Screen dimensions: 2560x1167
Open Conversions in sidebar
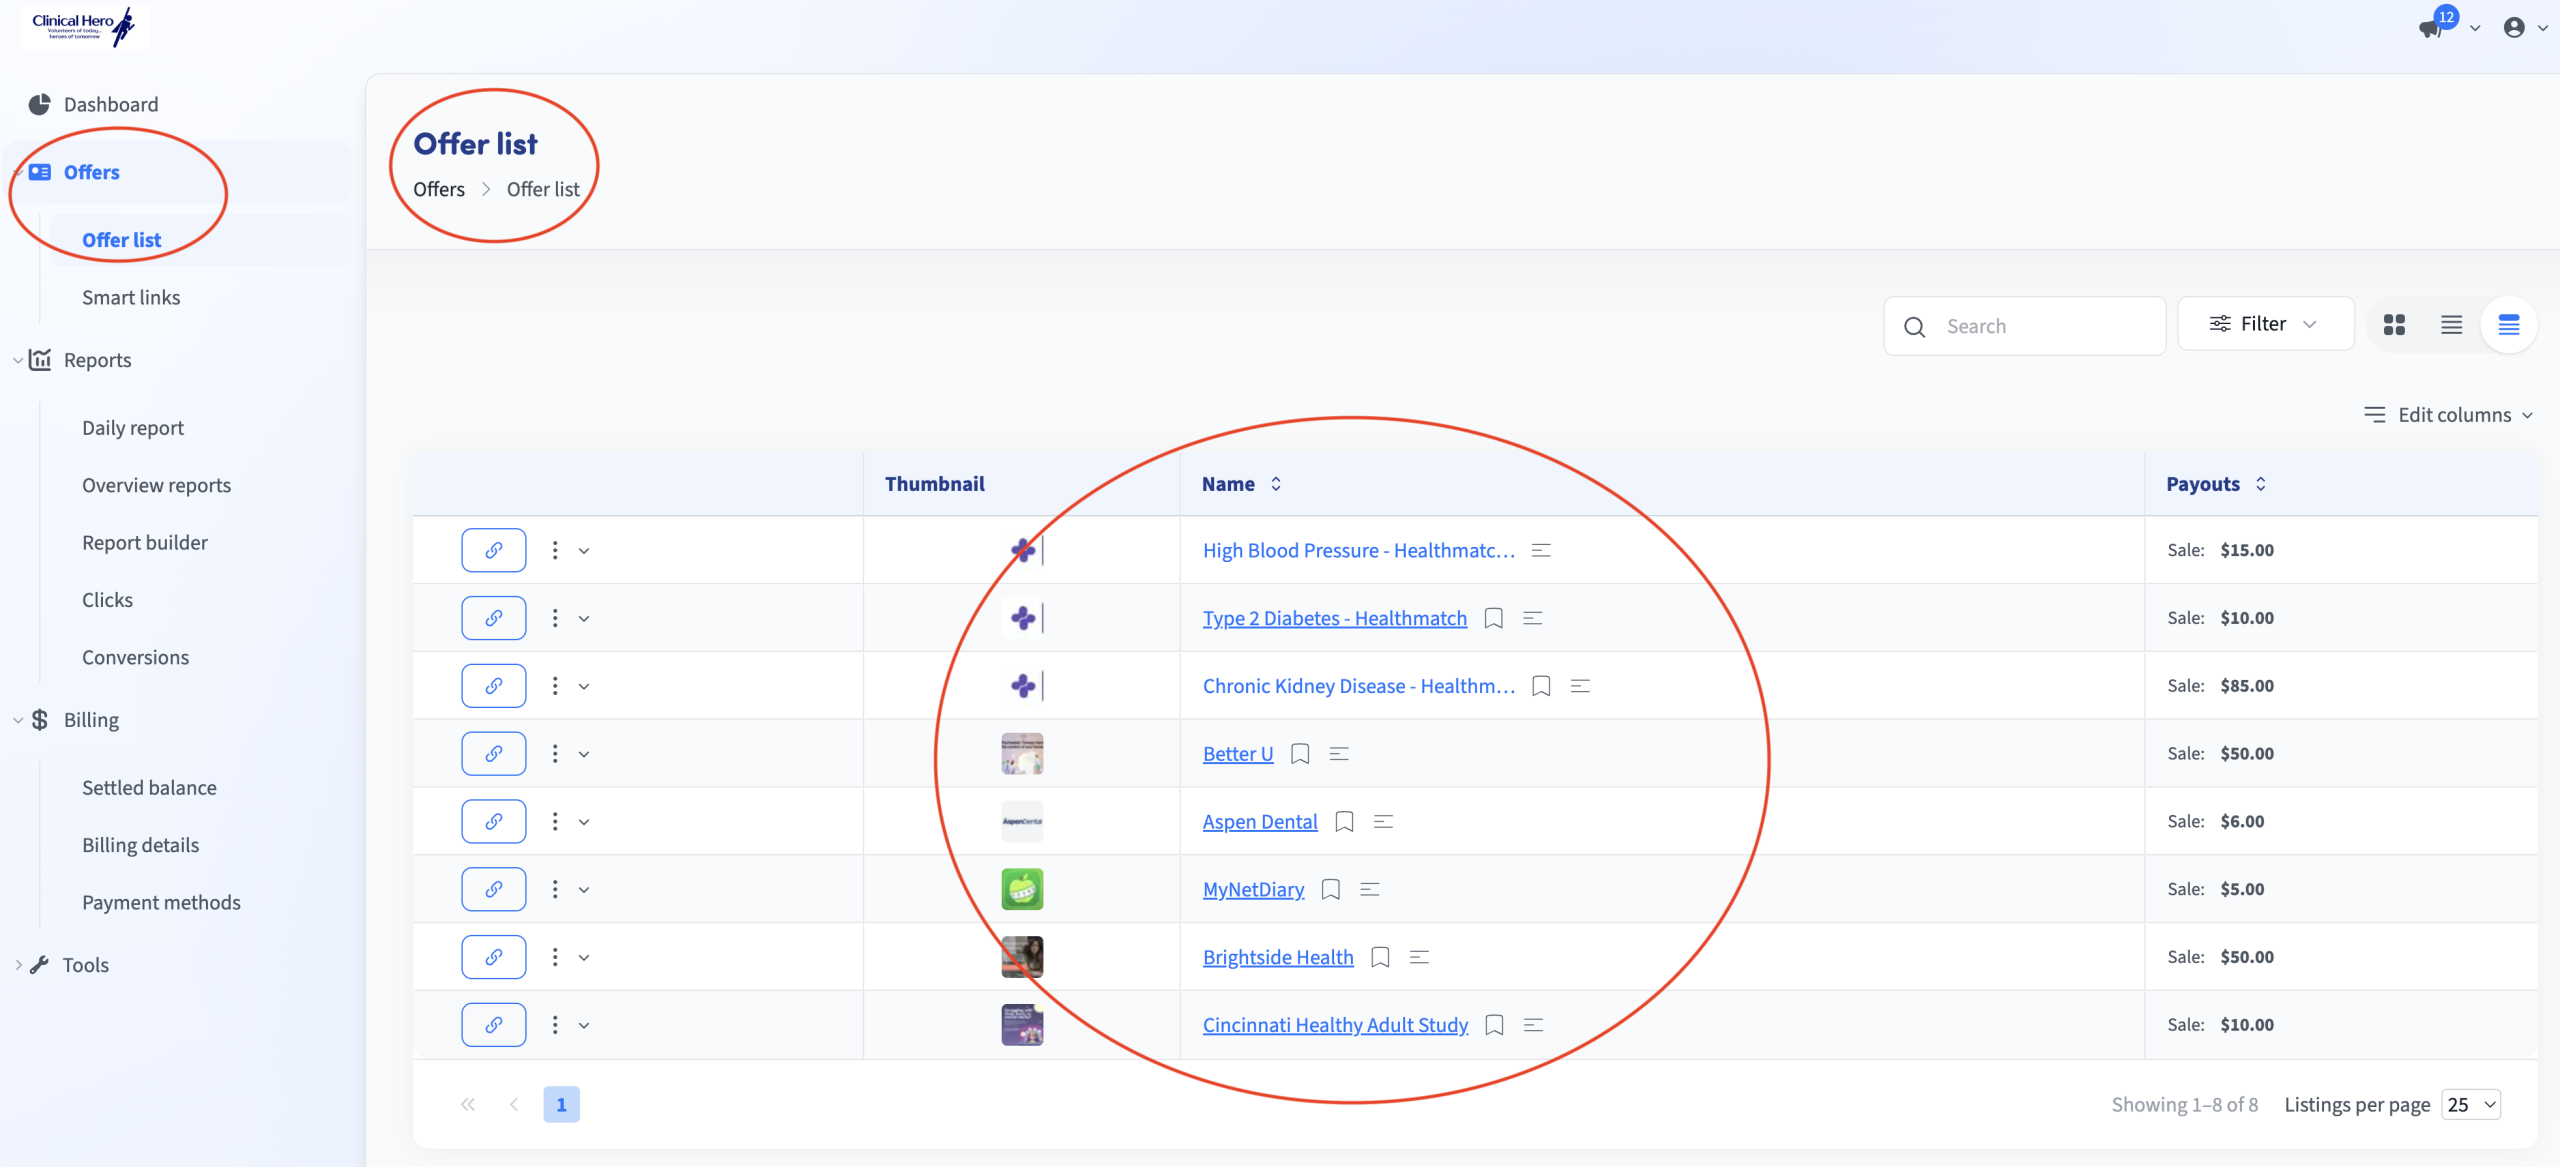pyautogui.click(x=135, y=657)
